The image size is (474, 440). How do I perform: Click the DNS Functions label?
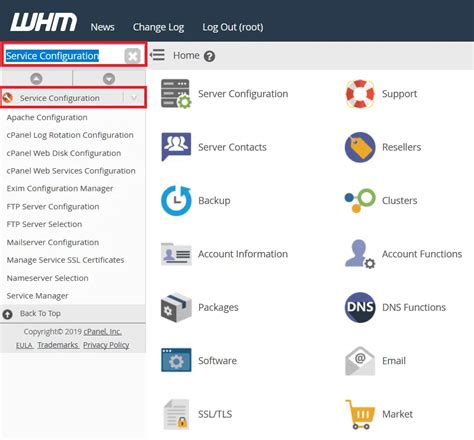click(x=414, y=307)
